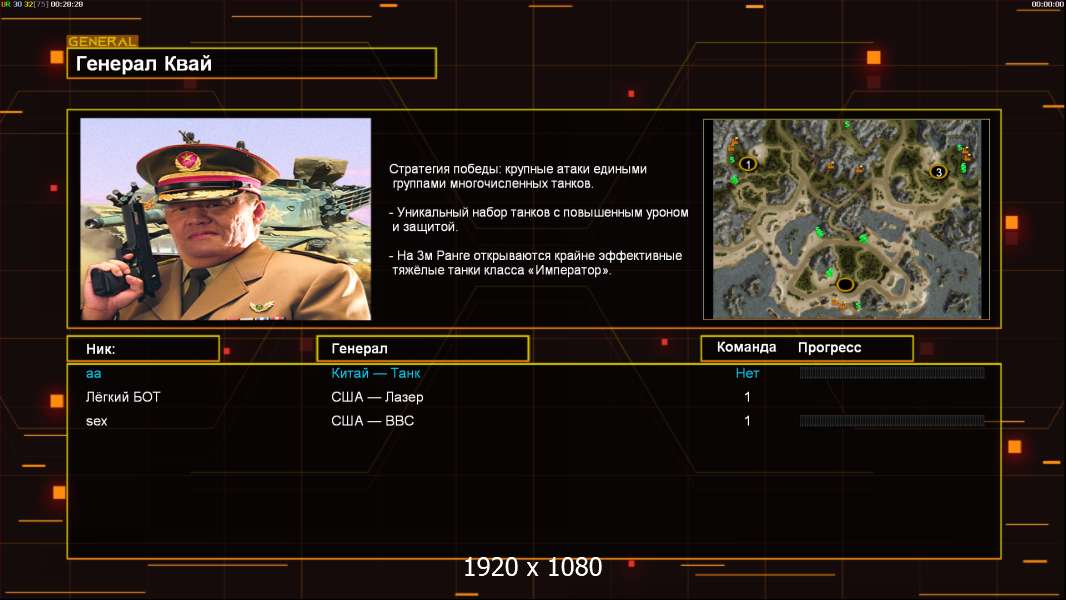Click the 'Генерал' column header

pos(423,349)
